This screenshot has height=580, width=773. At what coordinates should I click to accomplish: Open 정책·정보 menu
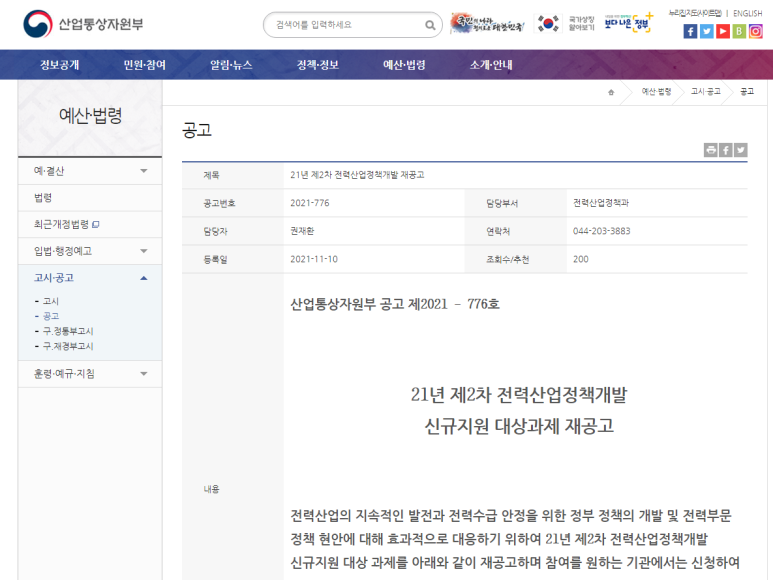[x=317, y=65]
